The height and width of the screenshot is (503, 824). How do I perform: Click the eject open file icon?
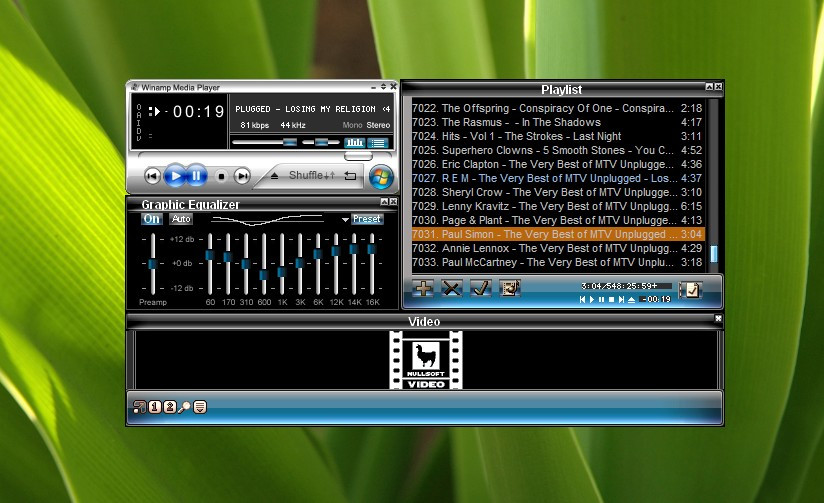[x=274, y=176]
